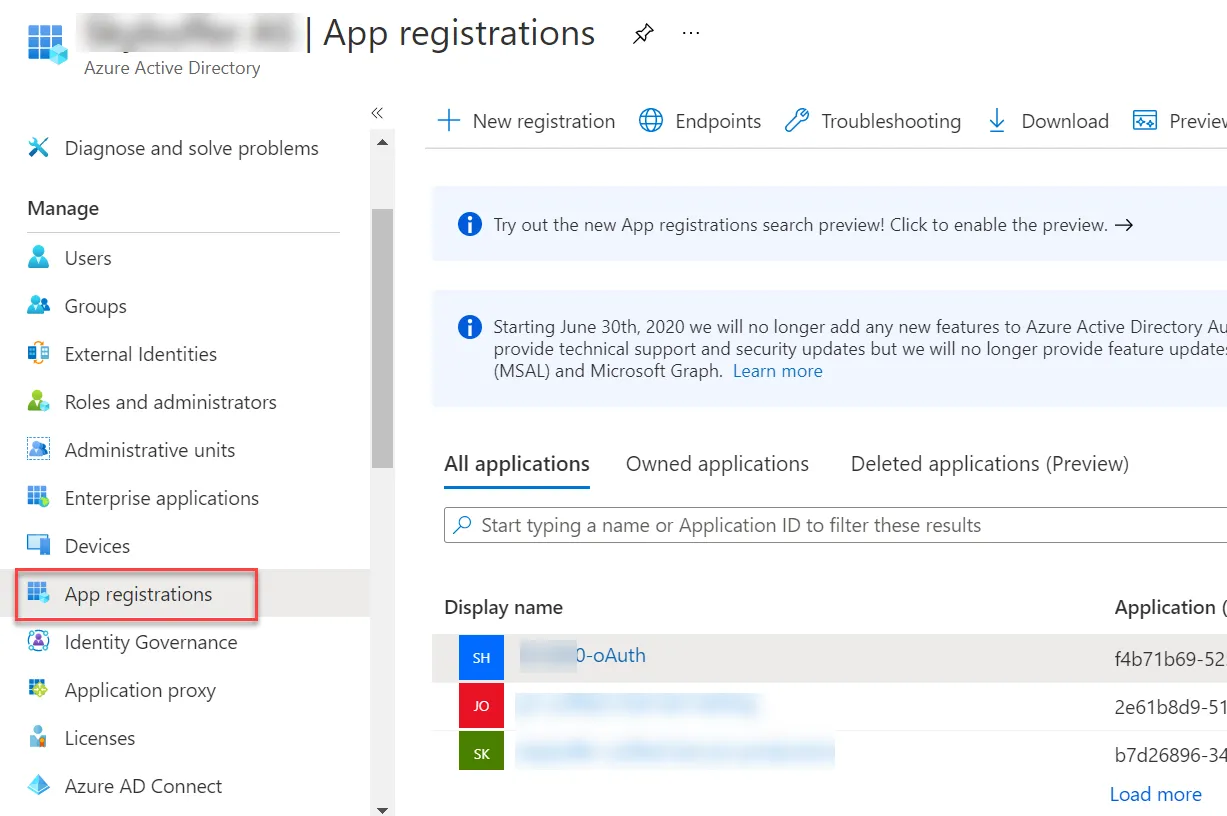Click Load more below the applications list
The image size is (1227, 816).
(x=1156, y=794)
